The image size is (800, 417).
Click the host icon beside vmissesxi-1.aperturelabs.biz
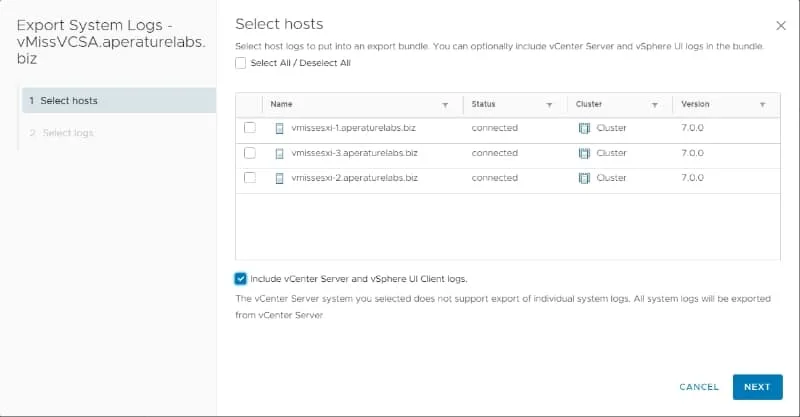click(x=279, y=128)
